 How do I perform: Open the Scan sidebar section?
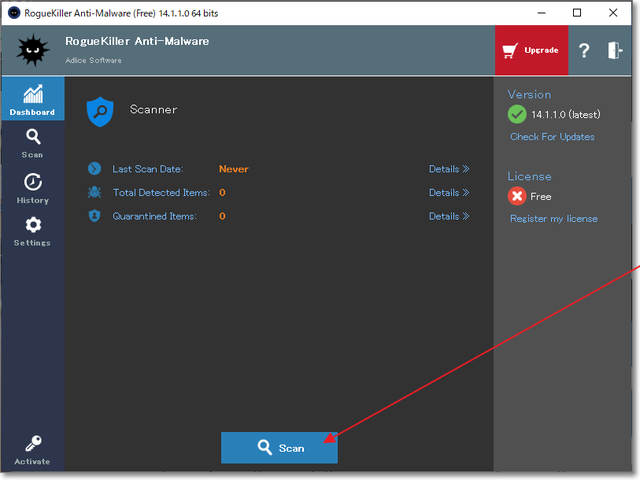pos(32,143)
